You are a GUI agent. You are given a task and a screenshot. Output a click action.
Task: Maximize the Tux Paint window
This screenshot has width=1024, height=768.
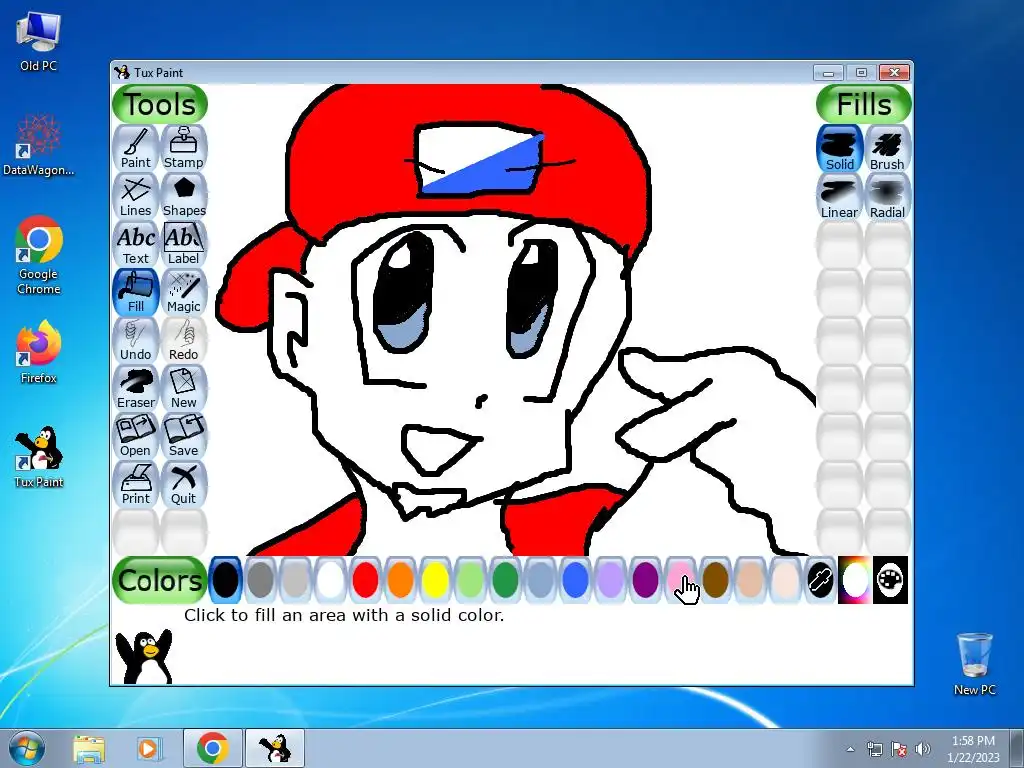pos(861,72)
